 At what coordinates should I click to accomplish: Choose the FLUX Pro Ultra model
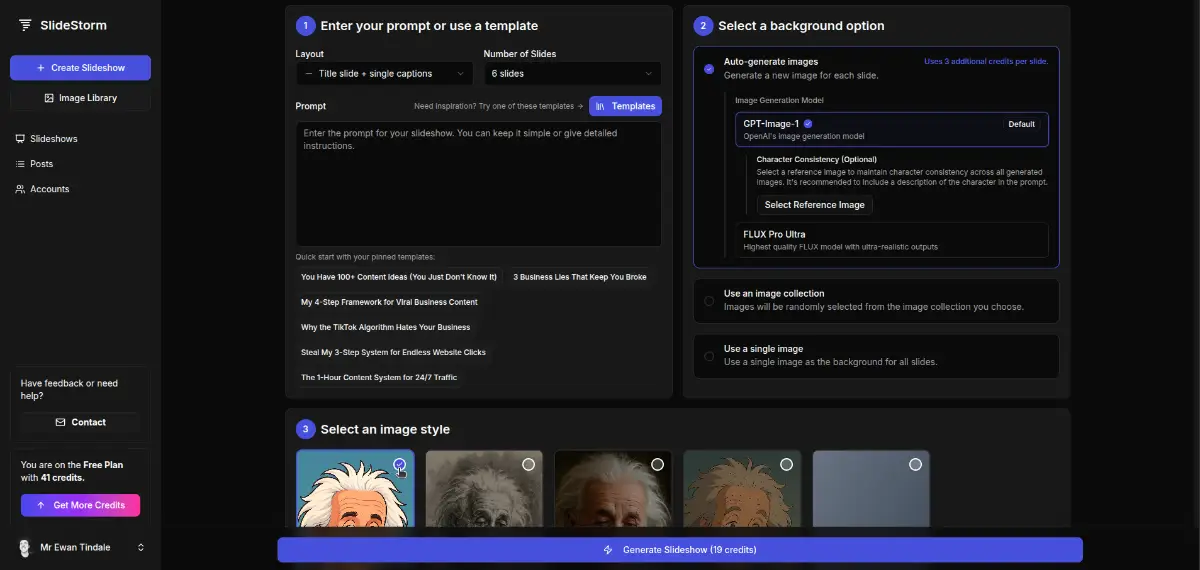tap(890, 240)
